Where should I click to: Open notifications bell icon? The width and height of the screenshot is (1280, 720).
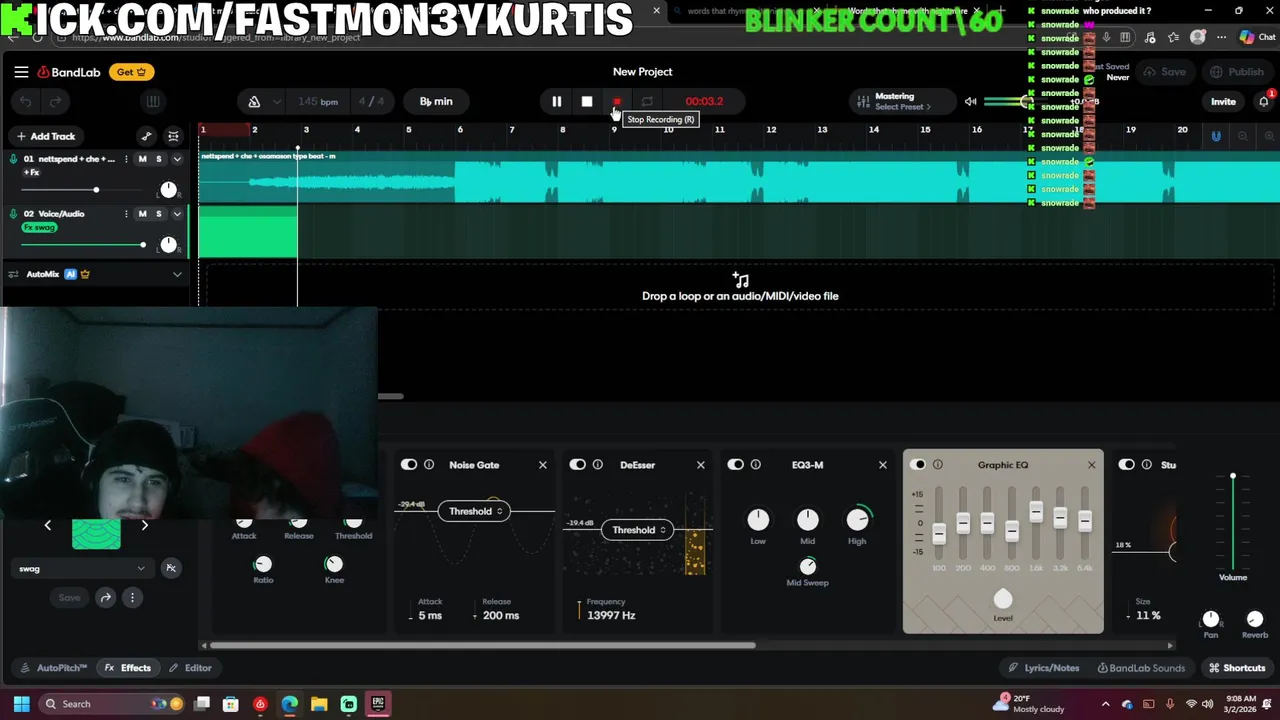[x=1264, y=101]
